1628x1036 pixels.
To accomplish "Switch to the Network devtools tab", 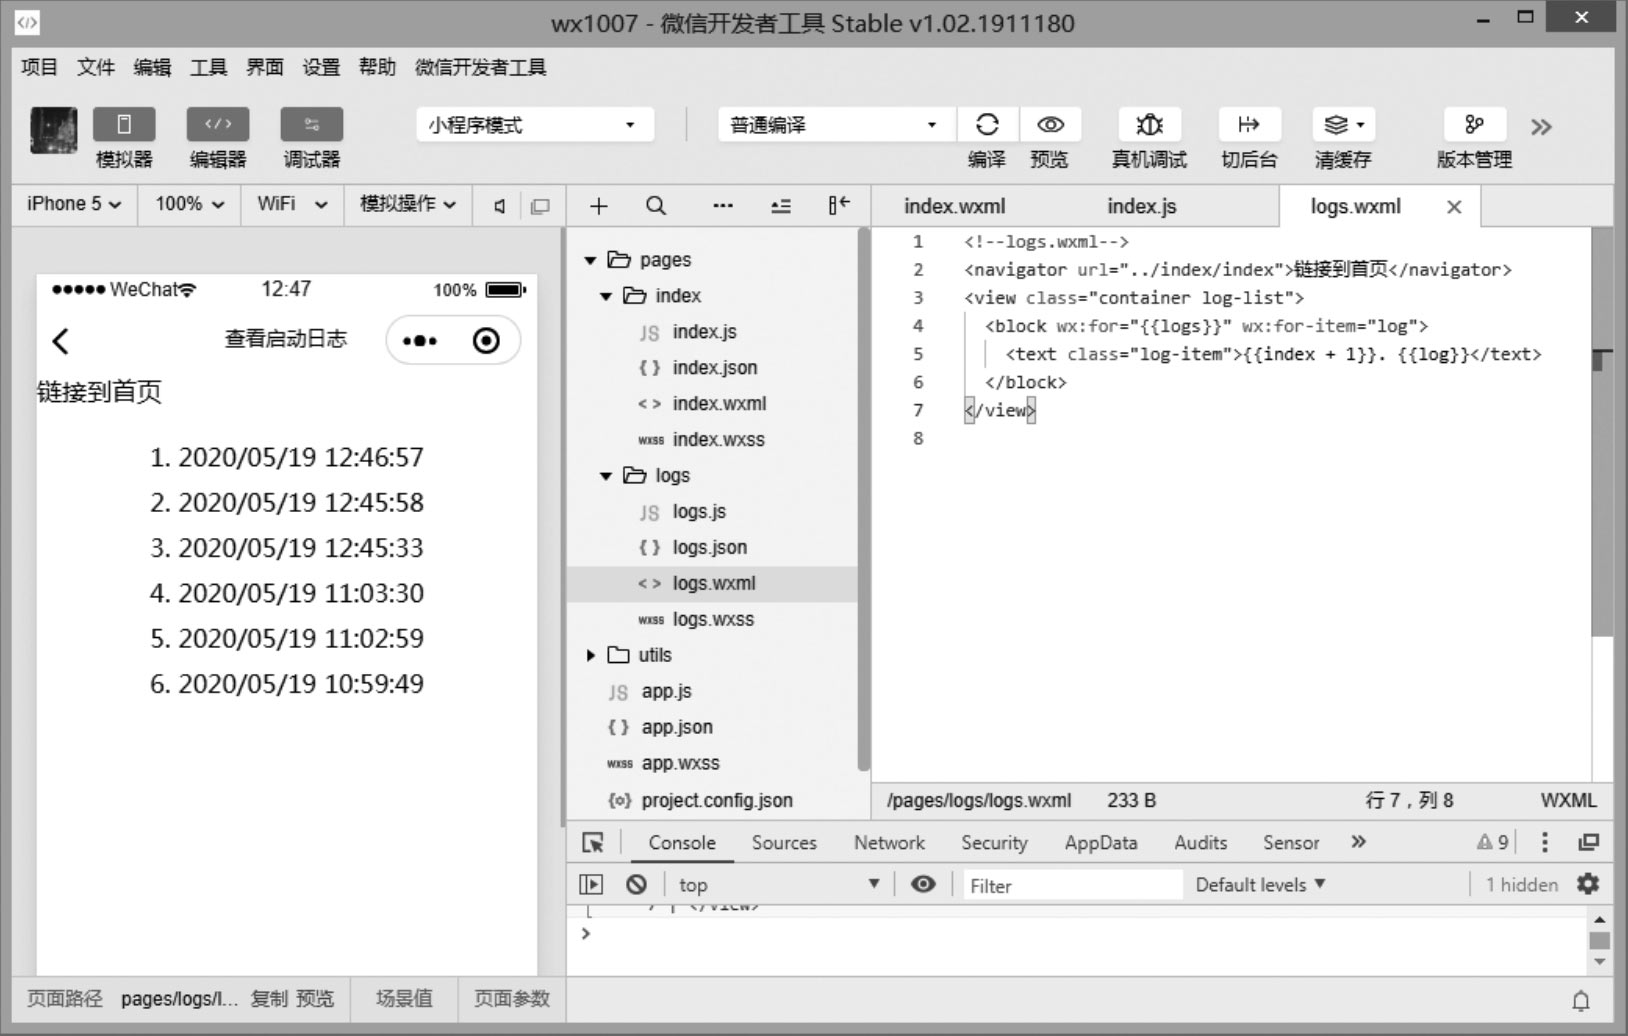I will [889, 843].
